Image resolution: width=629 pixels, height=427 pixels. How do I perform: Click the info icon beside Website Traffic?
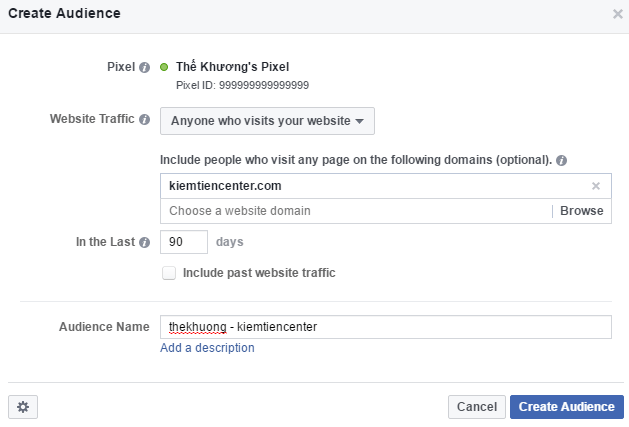tap(145, 120)
